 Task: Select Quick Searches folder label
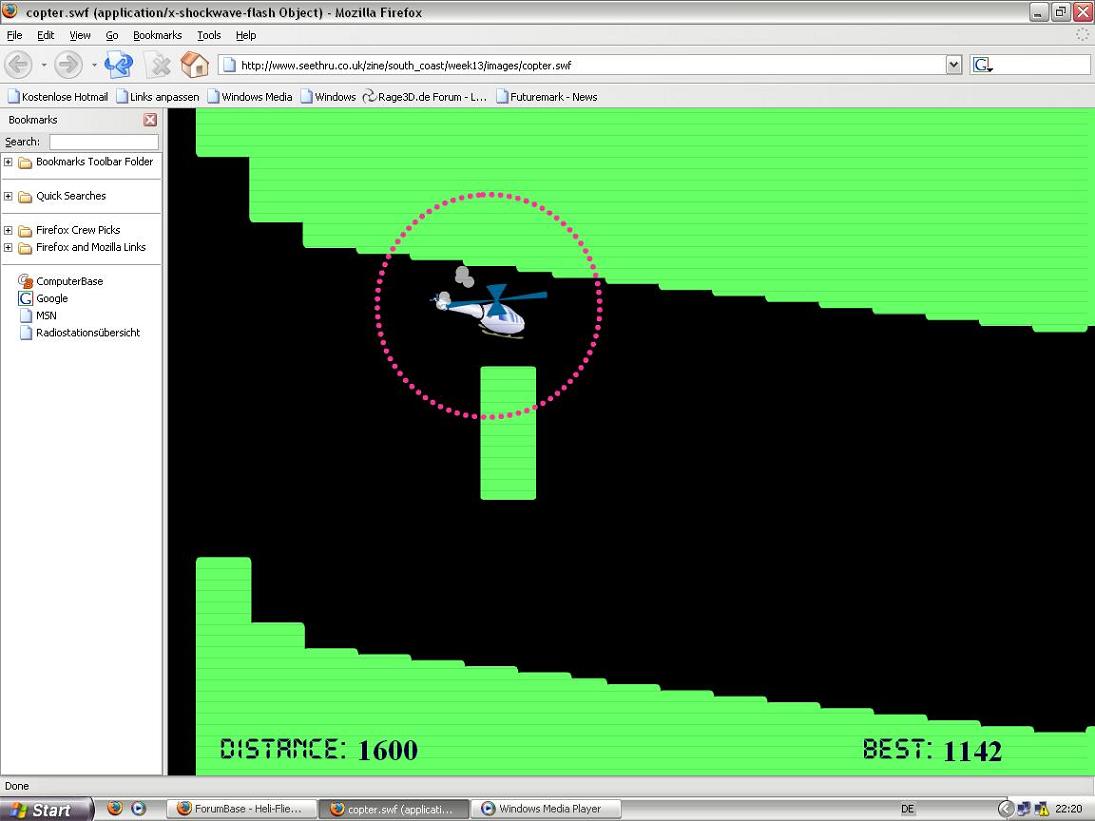click(x=71, y=196)
